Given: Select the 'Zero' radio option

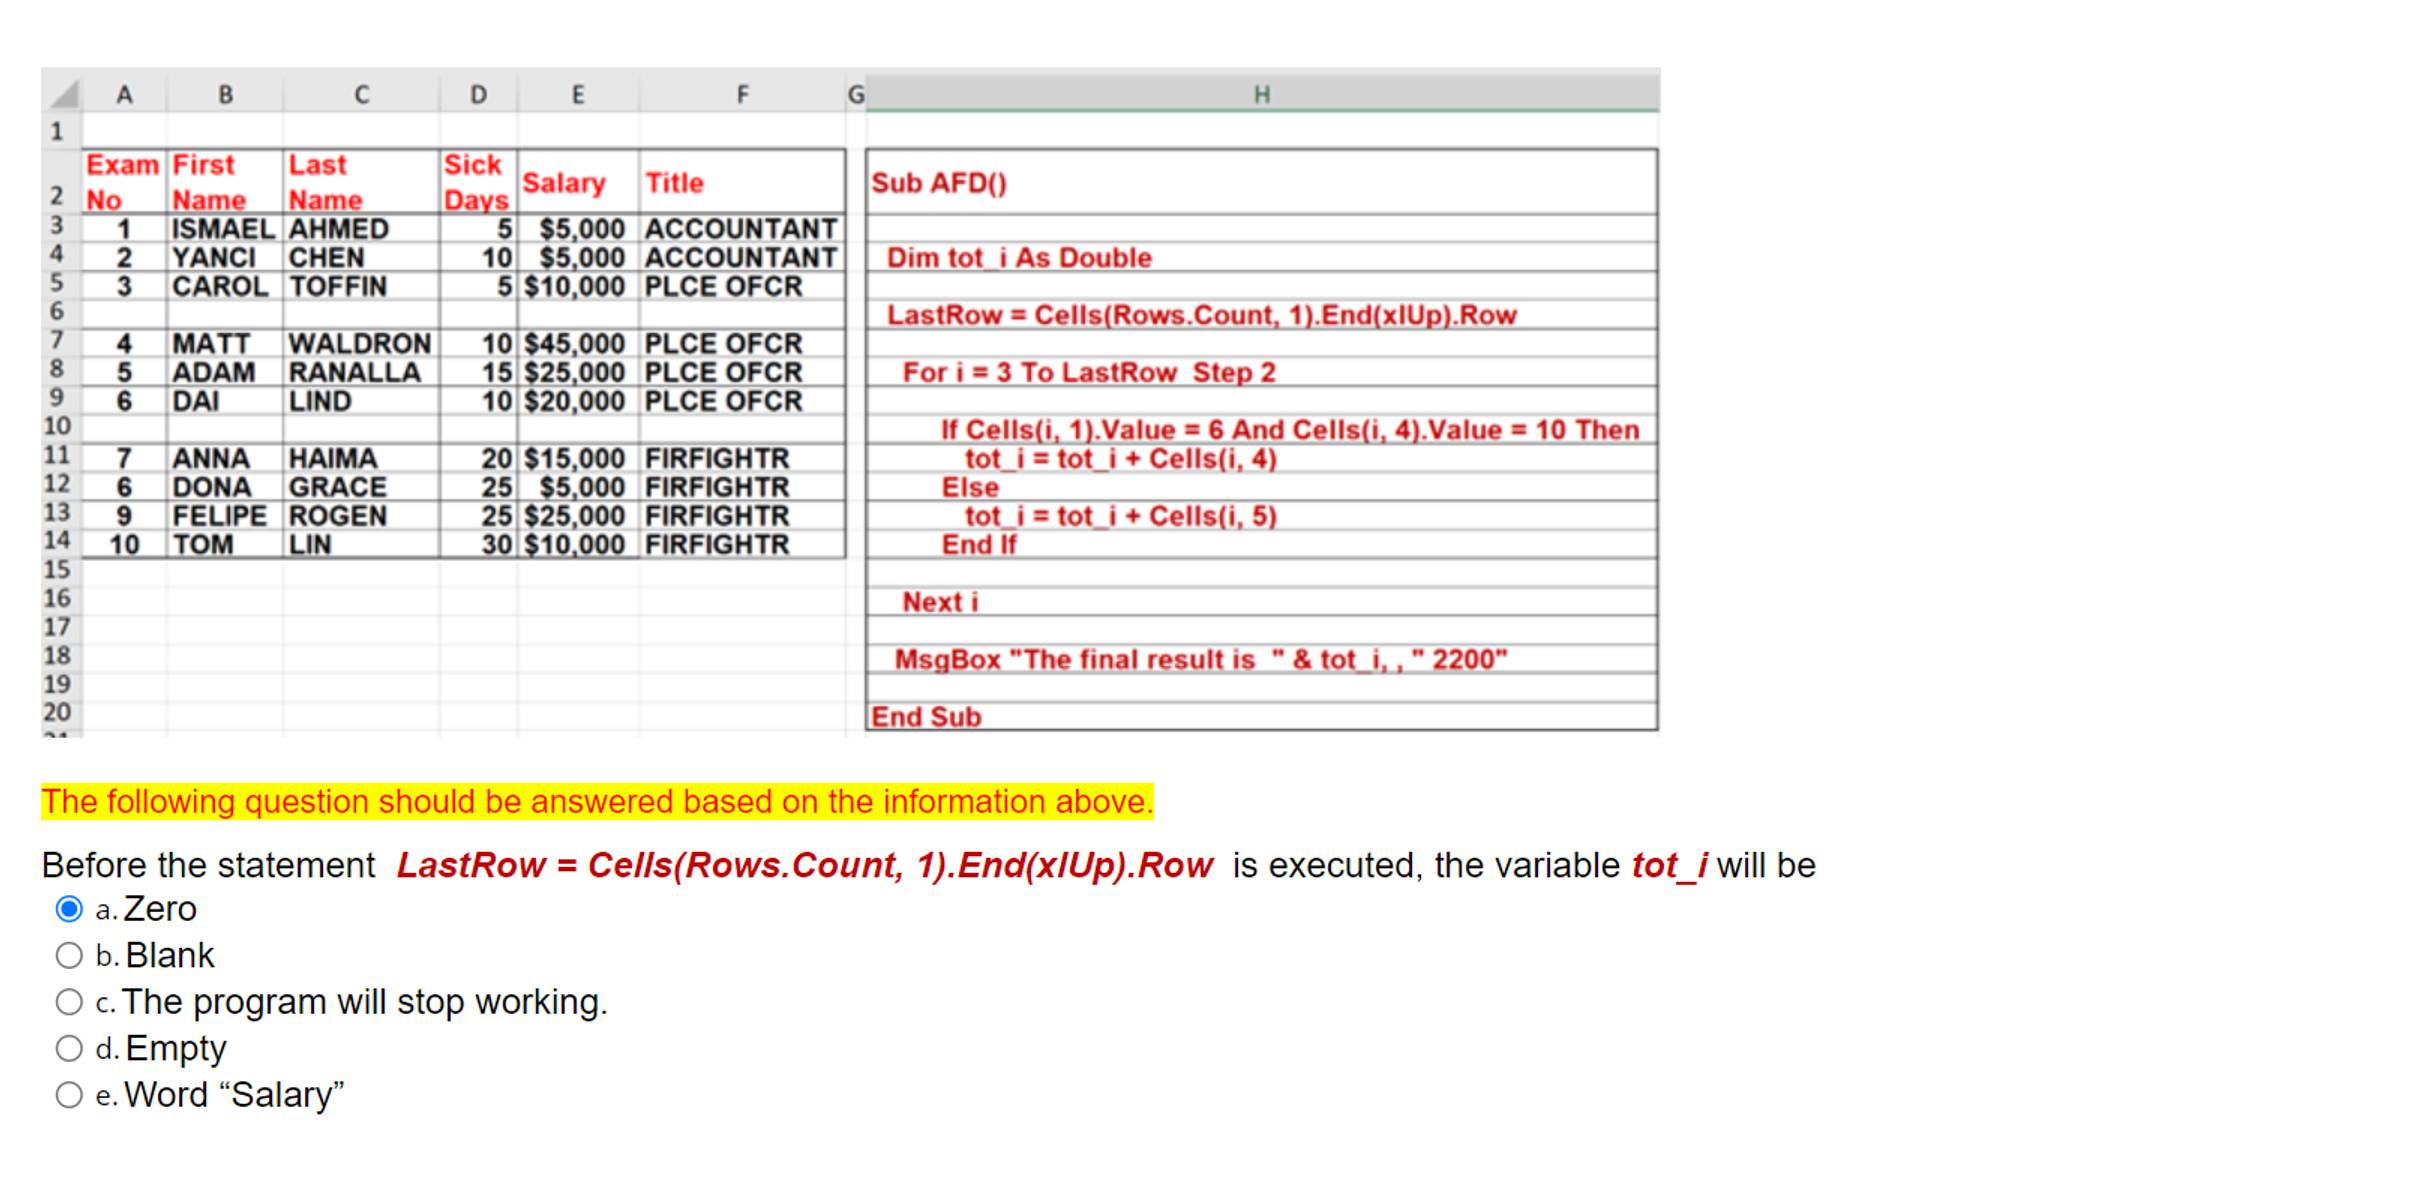Looking at the screenshot, I should click(x=68, y=909).
